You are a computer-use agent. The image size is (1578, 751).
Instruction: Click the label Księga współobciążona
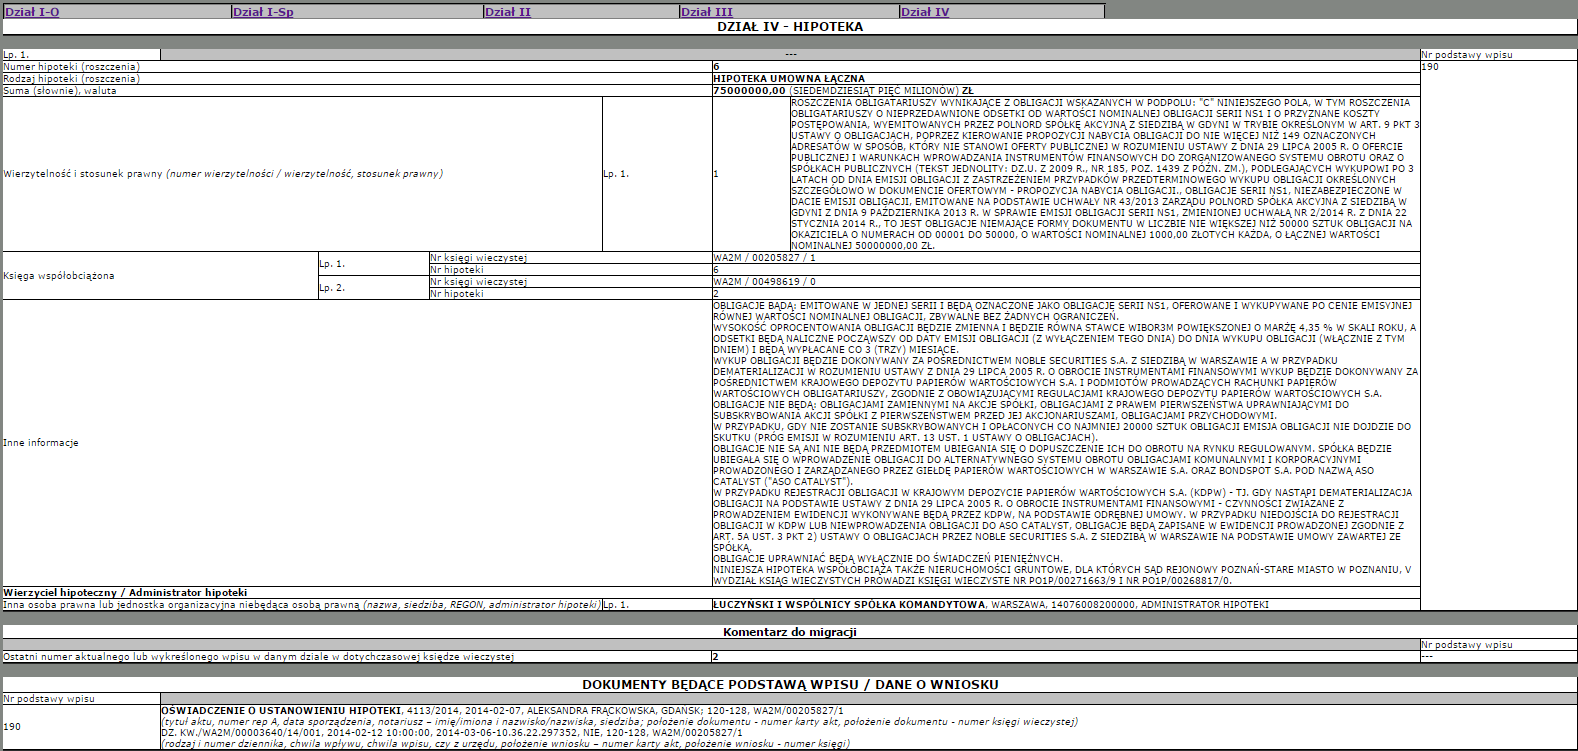point(59,276)
